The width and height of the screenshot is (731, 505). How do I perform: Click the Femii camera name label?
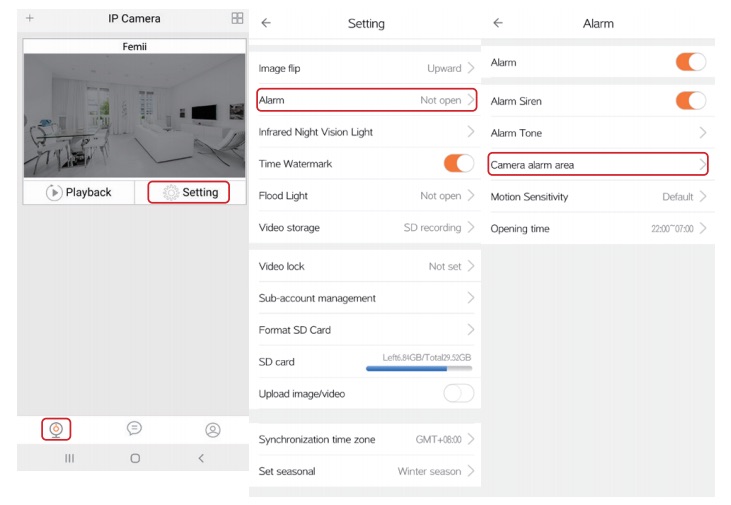coord(134,47)
